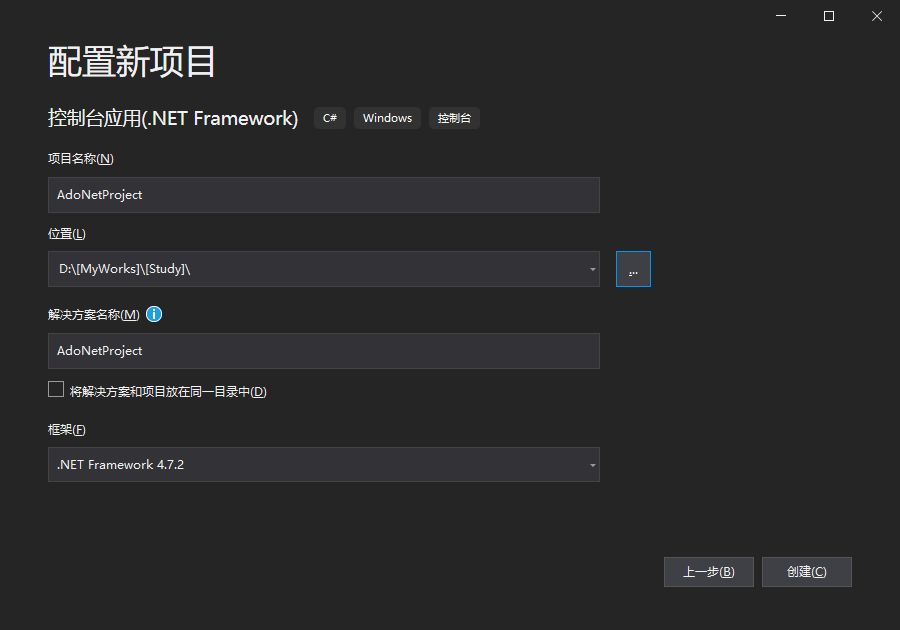This screenshot has height=630, width=900.
Task: Close the configure new project window
Action: click(x=876, y=16)
